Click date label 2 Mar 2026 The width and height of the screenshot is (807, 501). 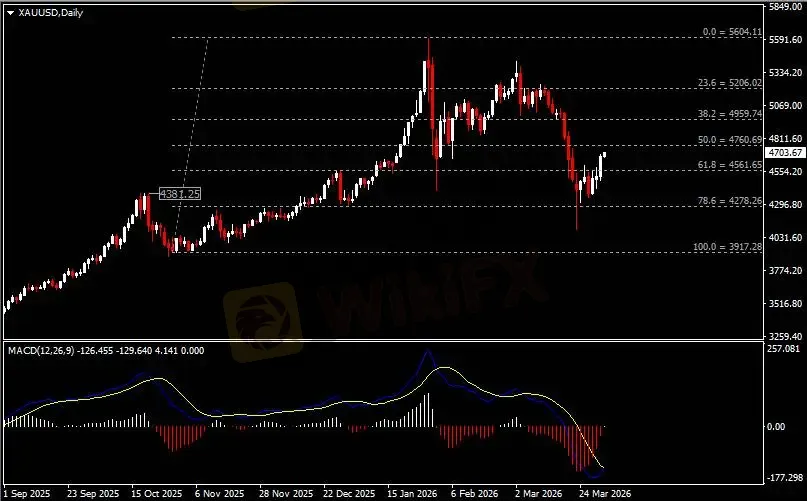[x=540, y=494]
